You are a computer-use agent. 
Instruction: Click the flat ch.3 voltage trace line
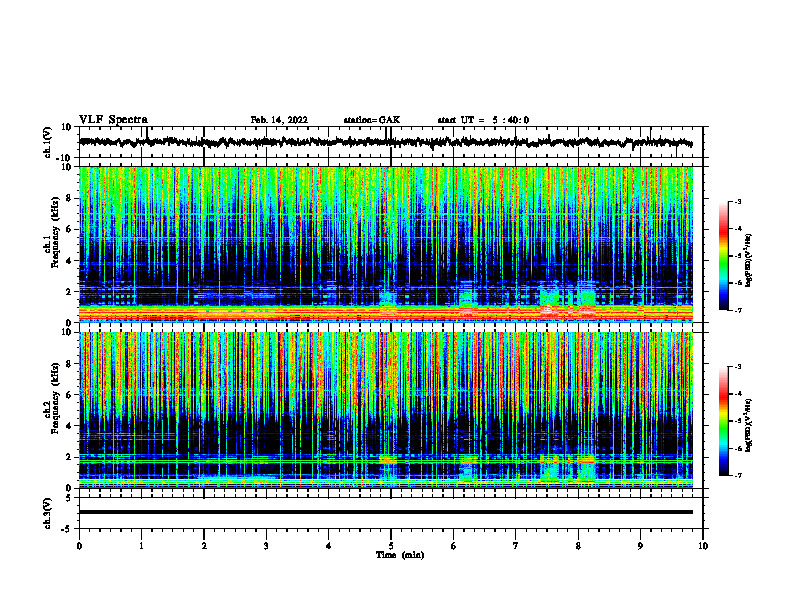[x=385, y=512]
